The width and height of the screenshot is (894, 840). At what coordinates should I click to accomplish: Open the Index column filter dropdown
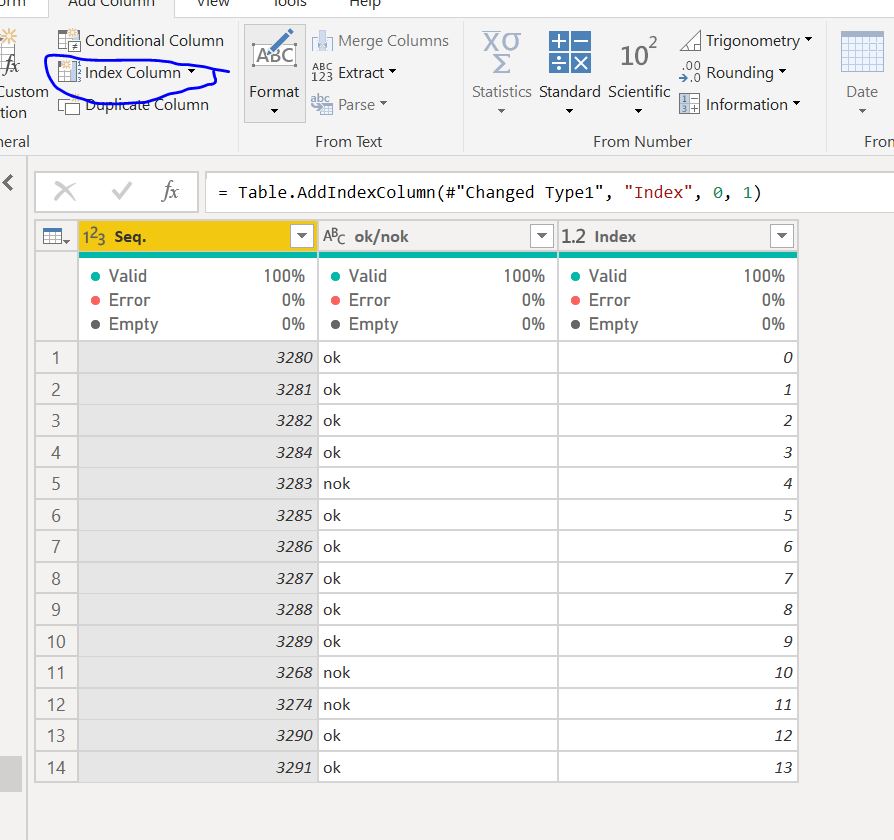(782, 236)
